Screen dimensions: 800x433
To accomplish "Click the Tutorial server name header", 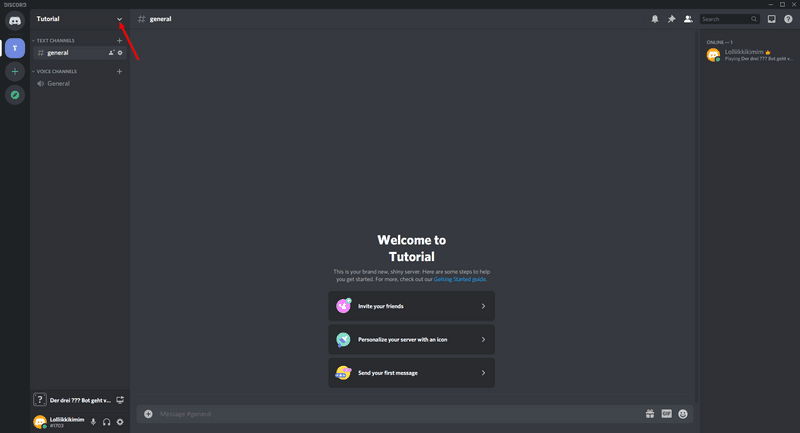I will [48, 19].
